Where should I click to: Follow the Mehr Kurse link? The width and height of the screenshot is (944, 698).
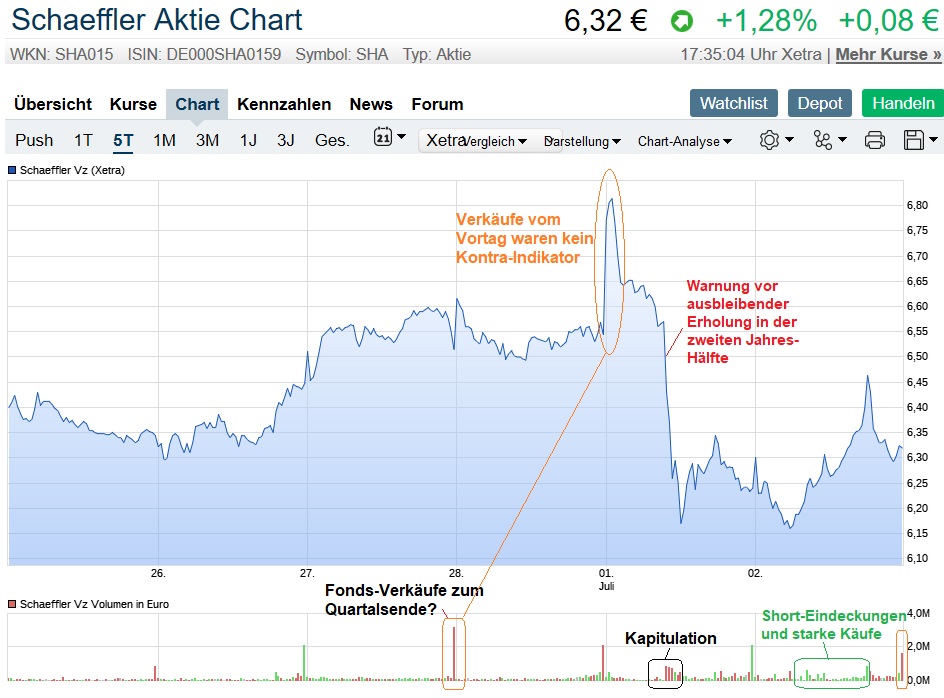tap(888, 54)
